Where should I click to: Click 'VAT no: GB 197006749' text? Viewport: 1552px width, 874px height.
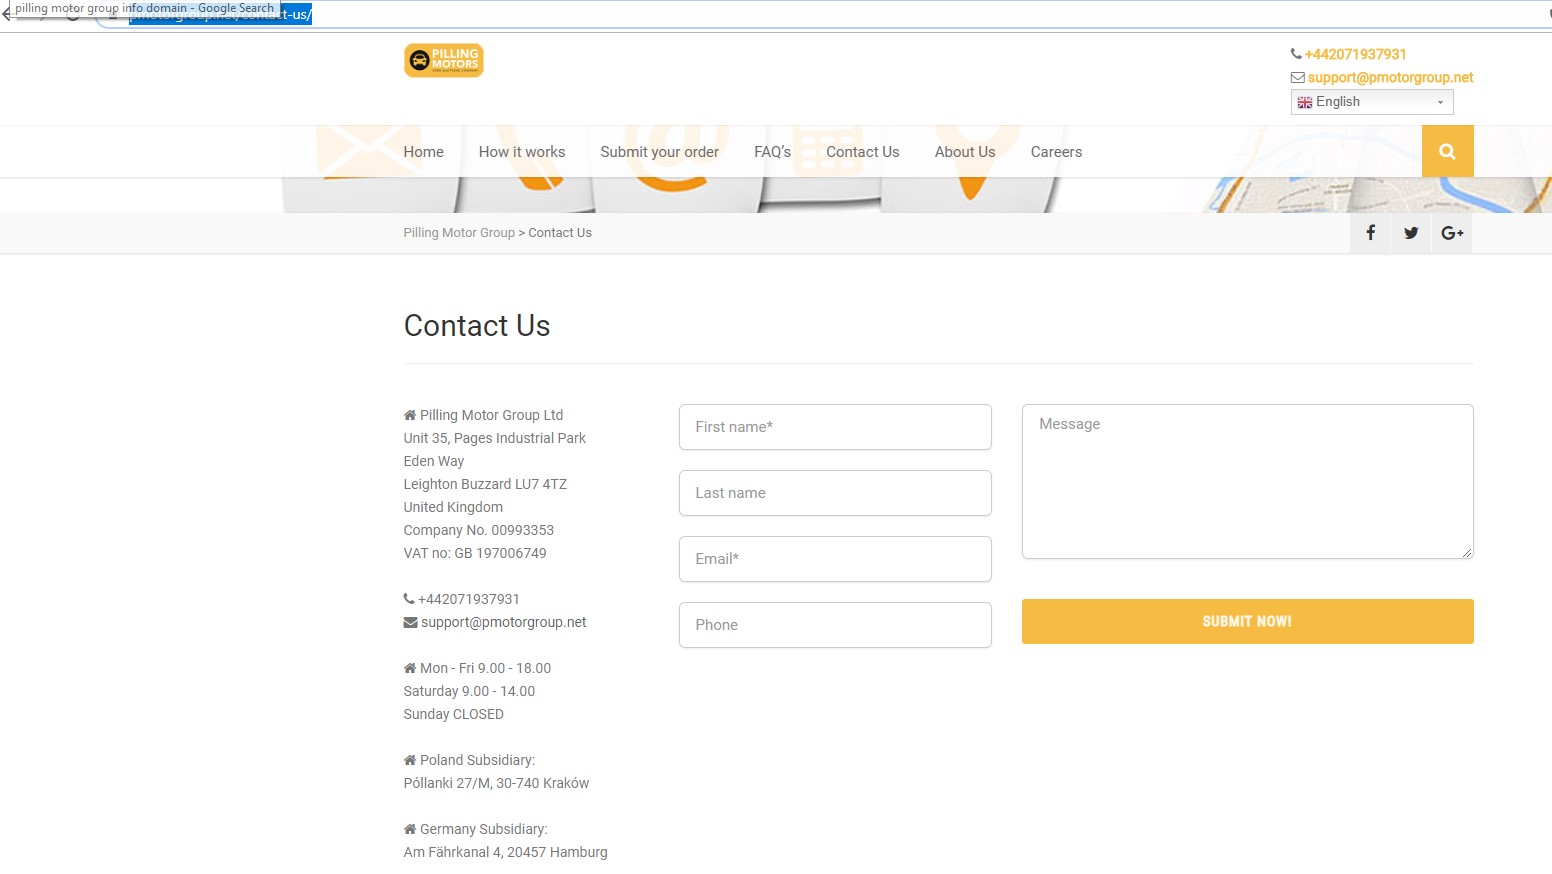[475, 553]
